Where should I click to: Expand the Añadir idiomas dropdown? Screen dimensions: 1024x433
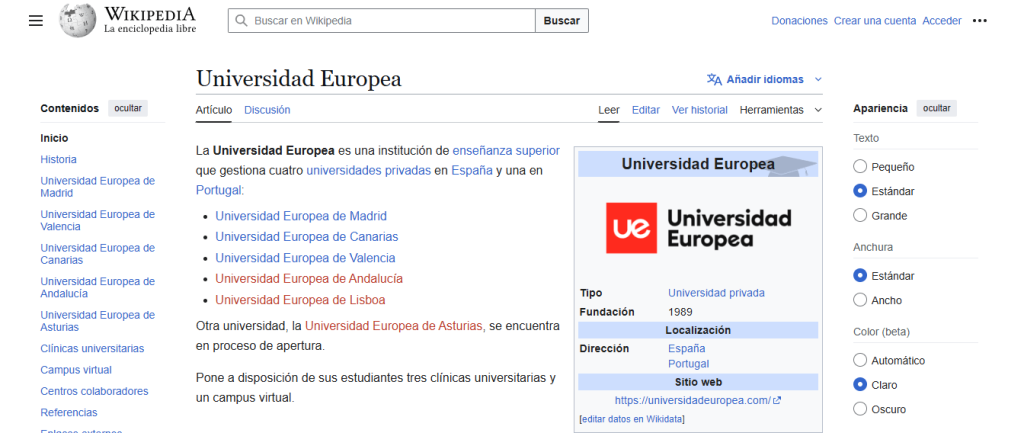point(765,79)
